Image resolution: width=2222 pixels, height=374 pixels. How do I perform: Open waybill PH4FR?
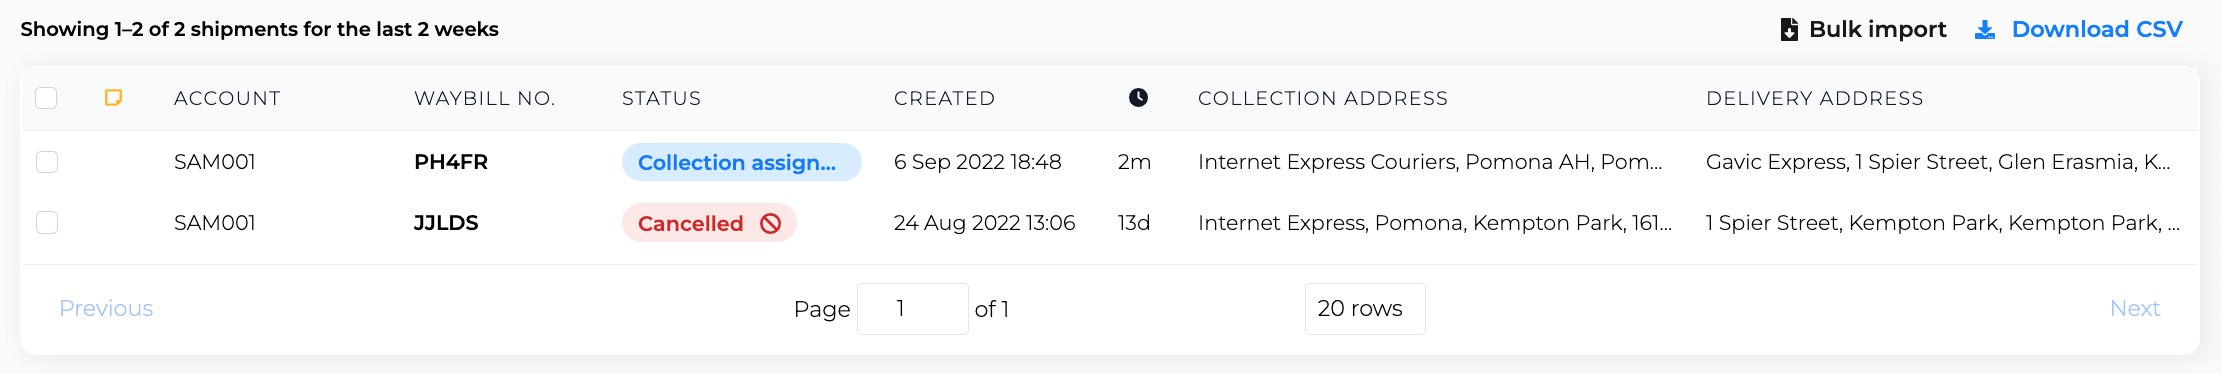tap(451, 162)
